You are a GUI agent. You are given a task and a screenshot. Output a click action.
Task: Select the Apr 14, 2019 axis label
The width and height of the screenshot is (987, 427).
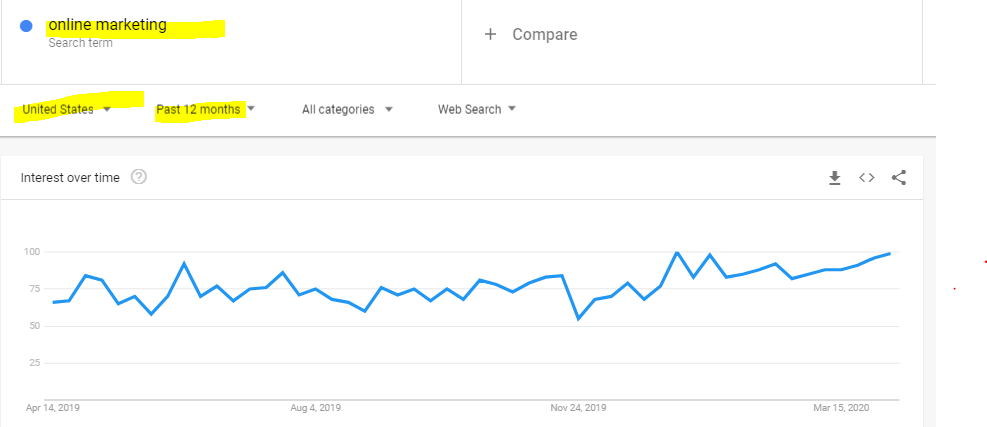[53, 408]
